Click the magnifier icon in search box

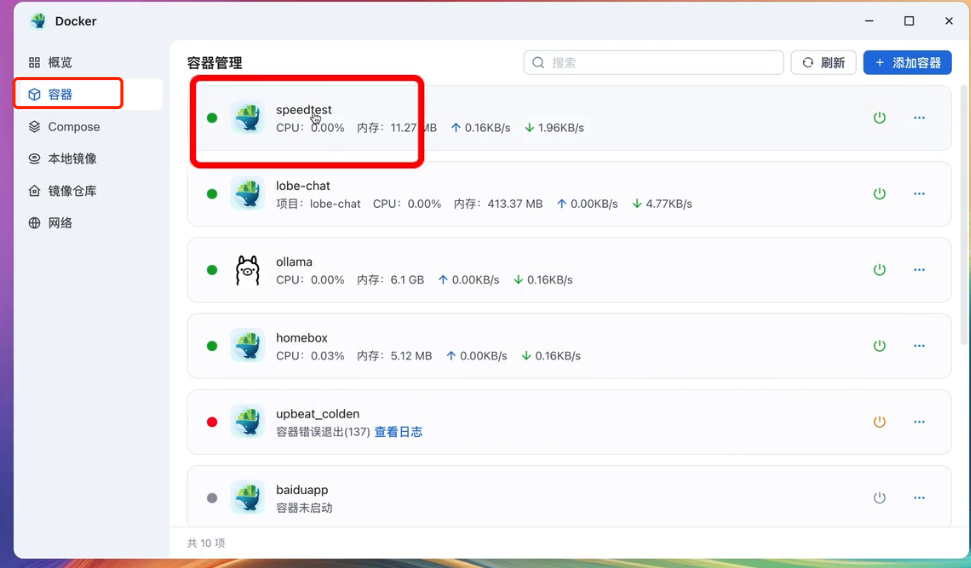538,63
